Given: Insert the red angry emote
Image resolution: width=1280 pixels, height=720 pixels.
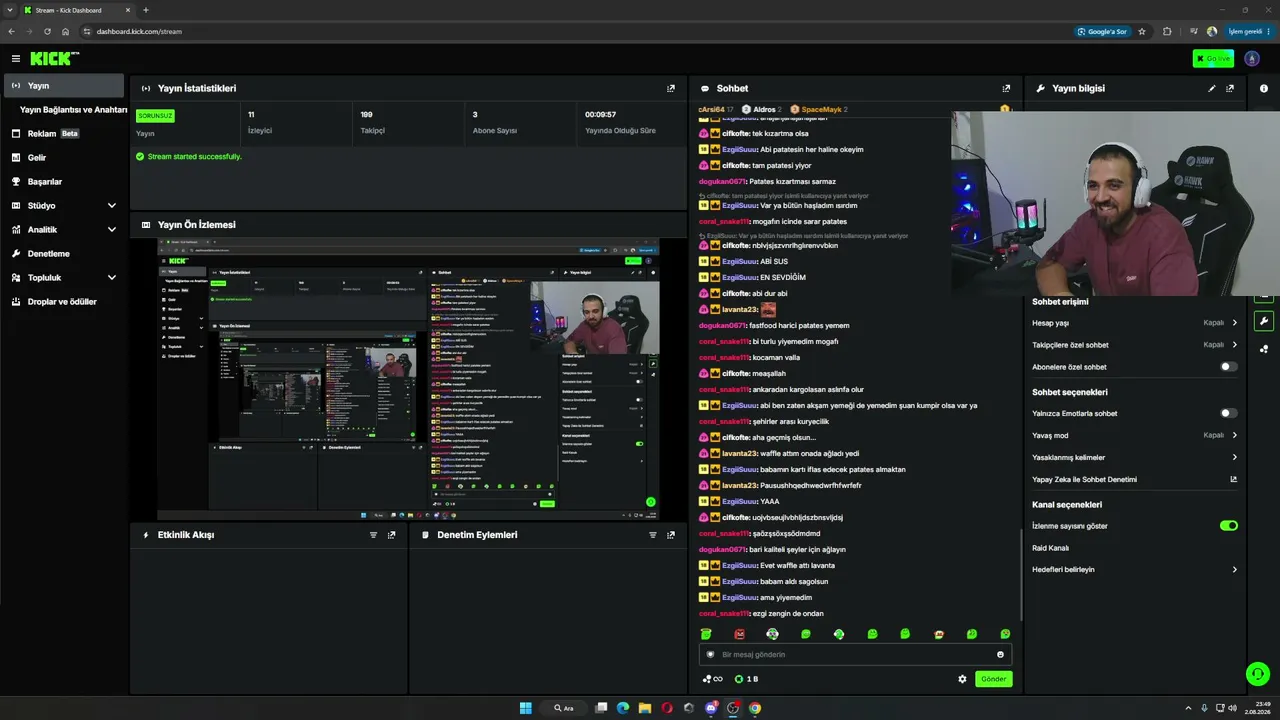Looking at the screenshot, I should point(739,634).
